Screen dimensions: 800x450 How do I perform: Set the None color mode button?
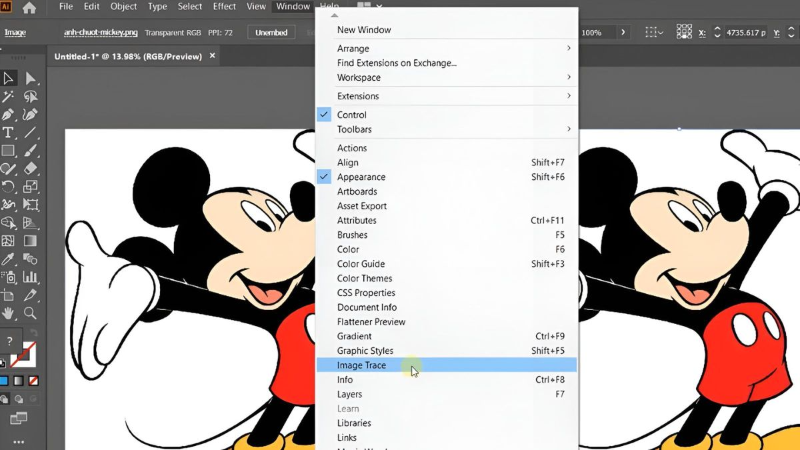(x=33, y=381)
